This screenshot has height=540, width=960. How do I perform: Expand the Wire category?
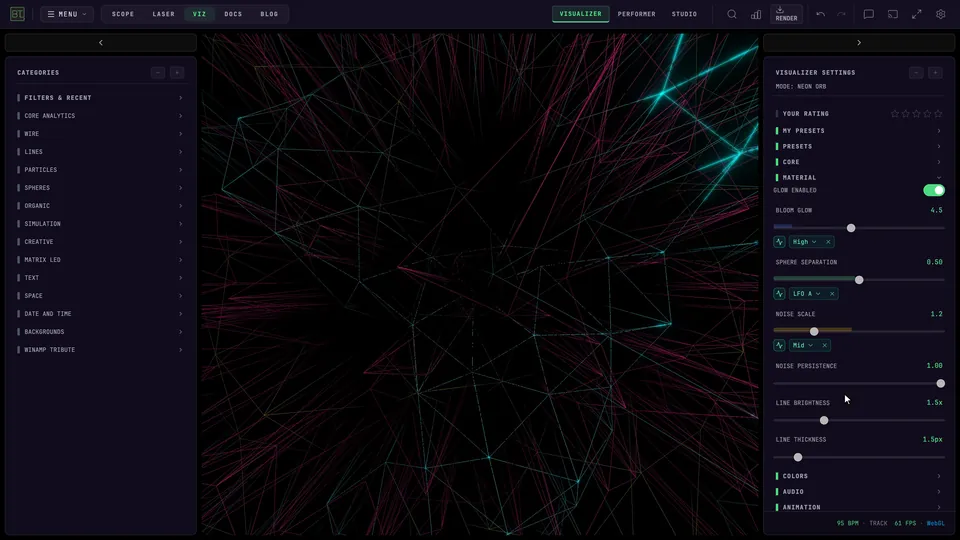click(100, 133)
